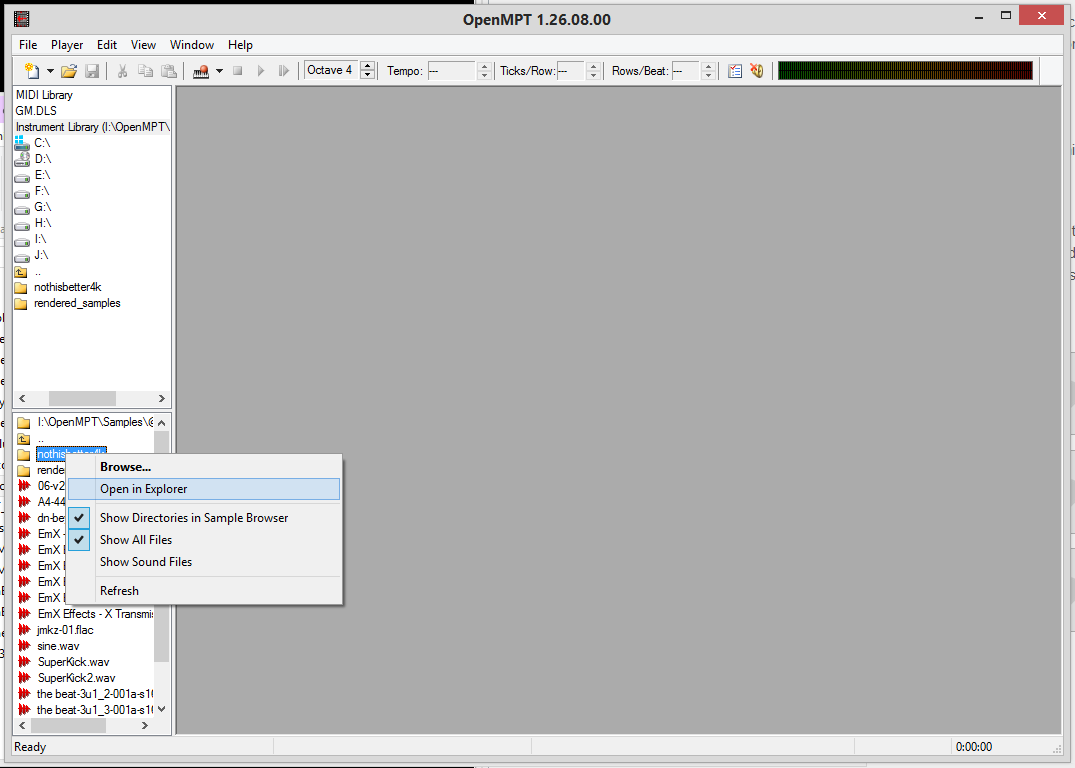Click sample browser vertical scrollbar down arrow

(x=162, y=710)
